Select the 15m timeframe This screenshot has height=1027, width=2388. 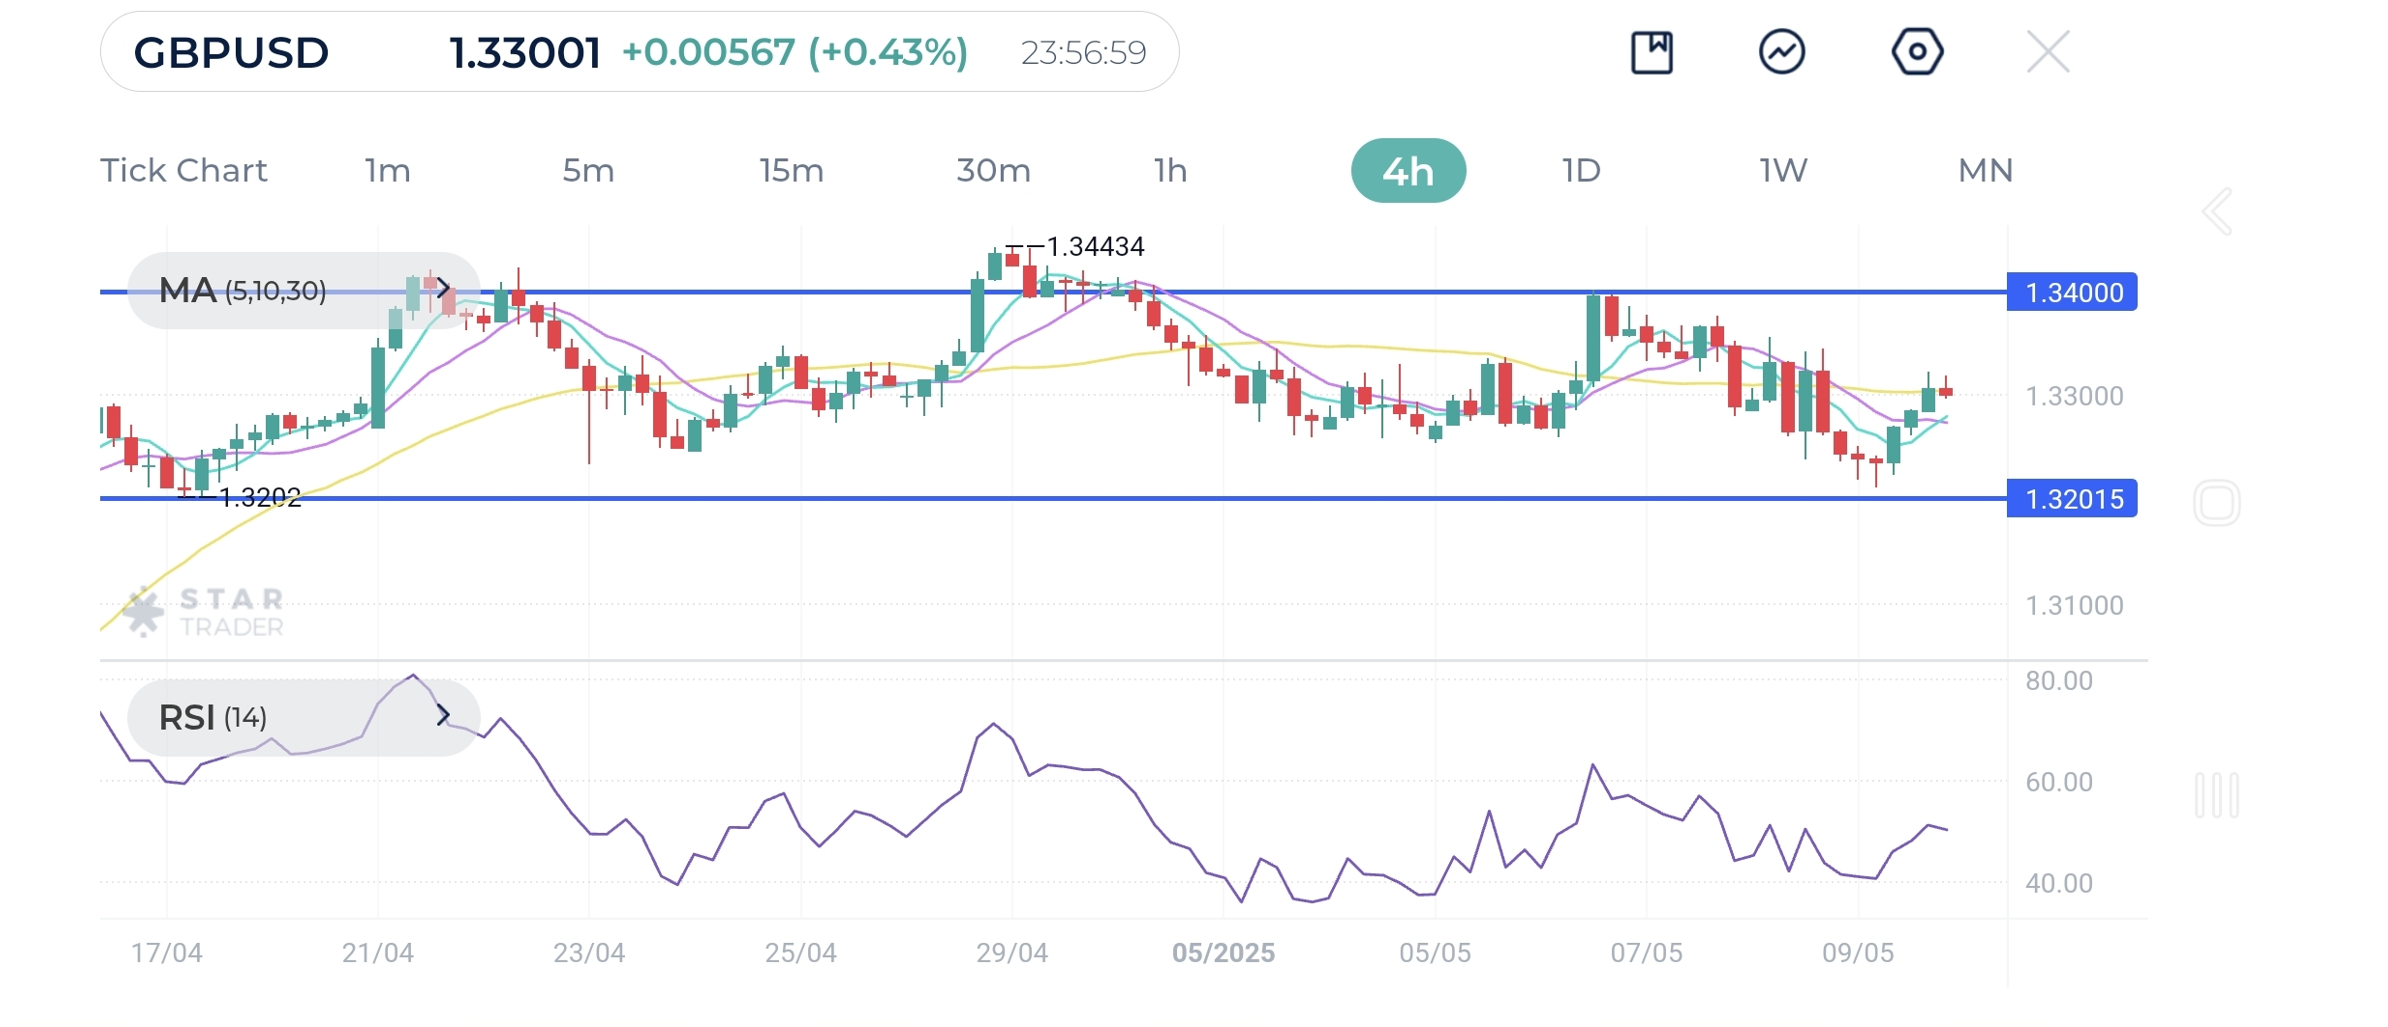791,171
